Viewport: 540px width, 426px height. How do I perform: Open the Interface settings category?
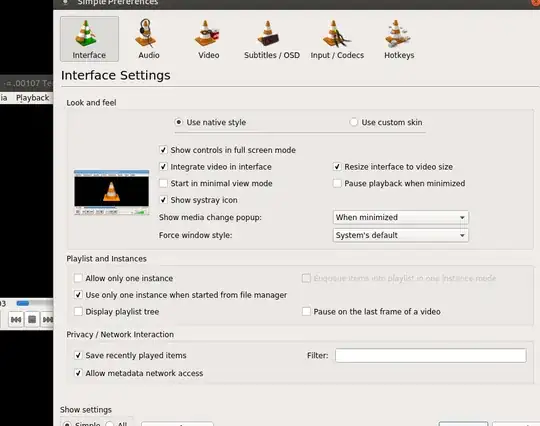pyautogui.click(x=90, y=39)
